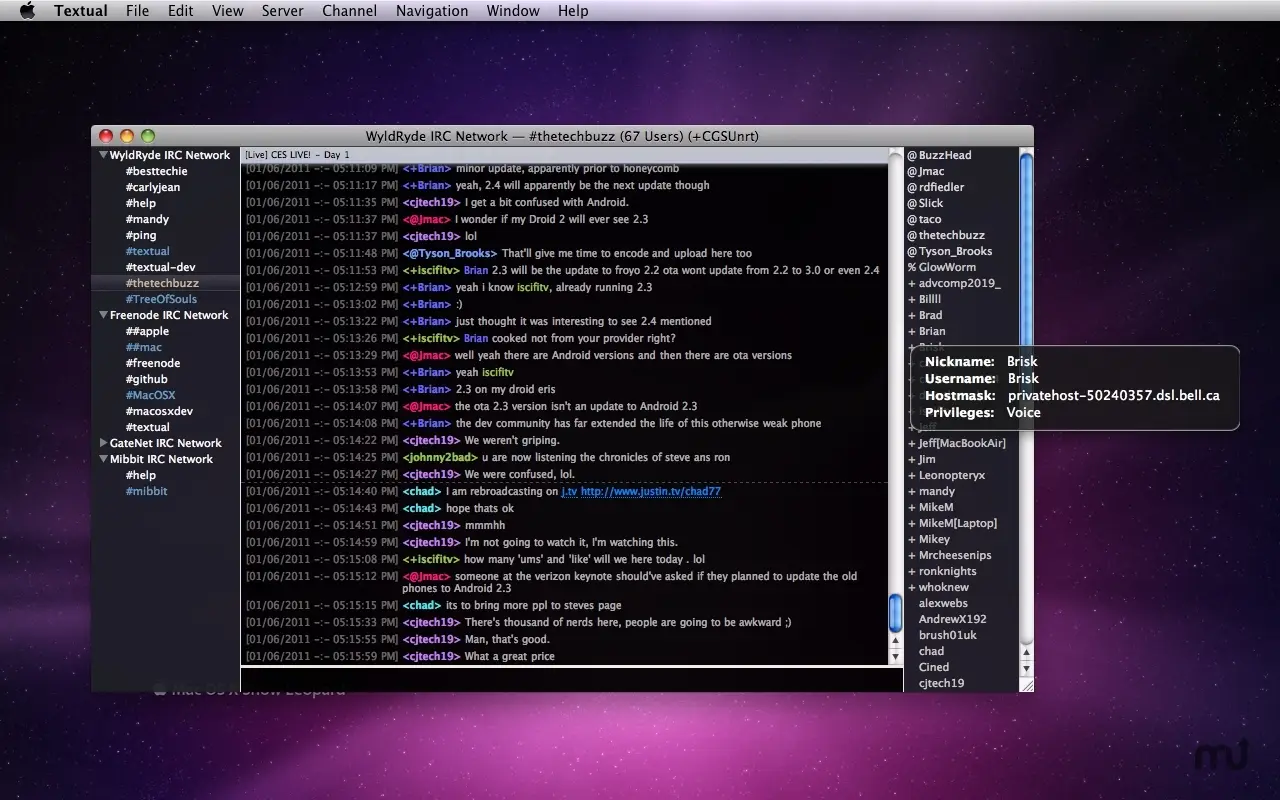Select the #textual channel under Freenode

(147, 427)
